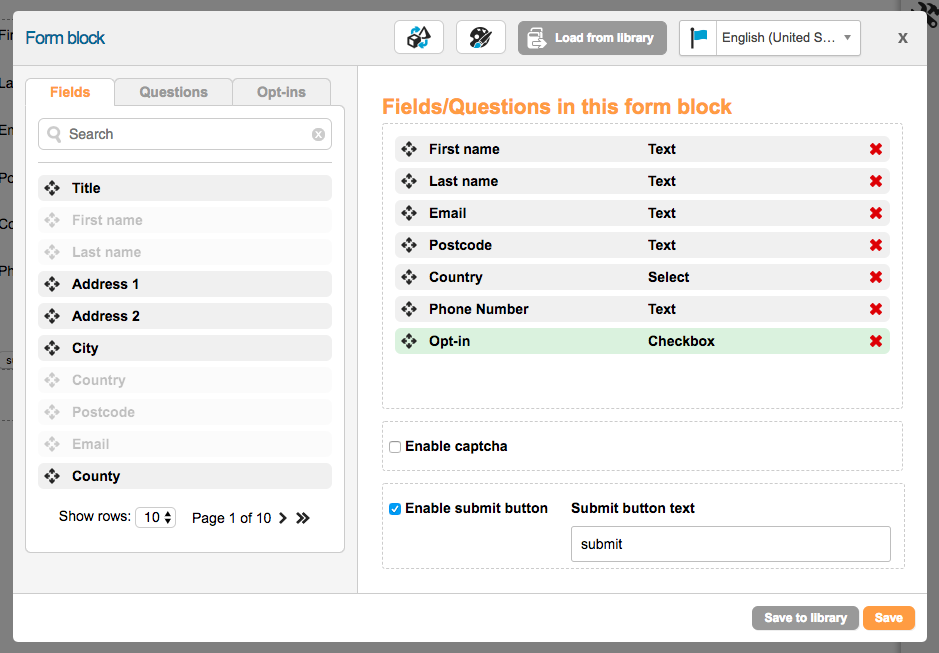
Task: Open the paint palette style button
Action: pyautogui.click(x=481, y=38)
